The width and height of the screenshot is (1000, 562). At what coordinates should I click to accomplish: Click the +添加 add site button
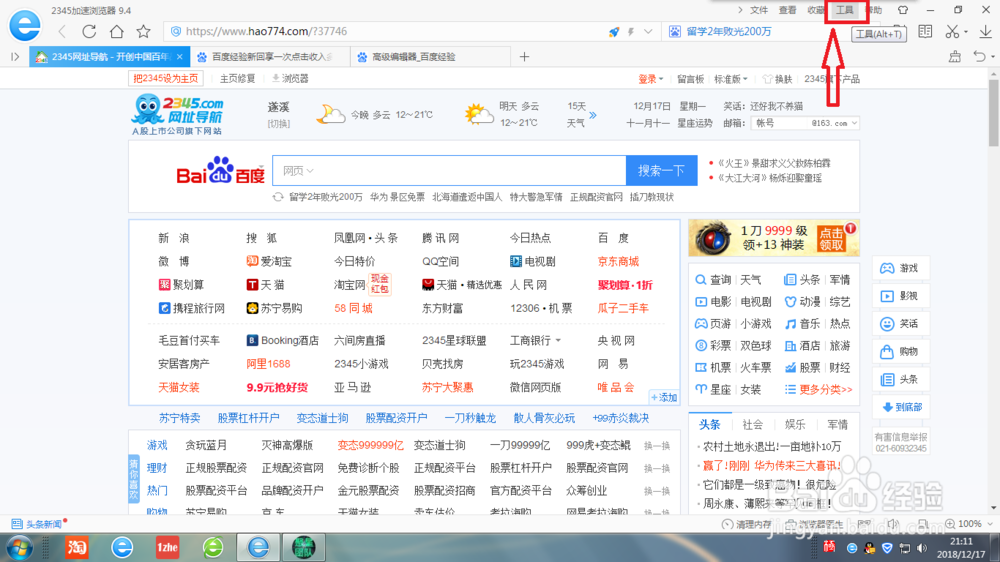coord(664,397)
